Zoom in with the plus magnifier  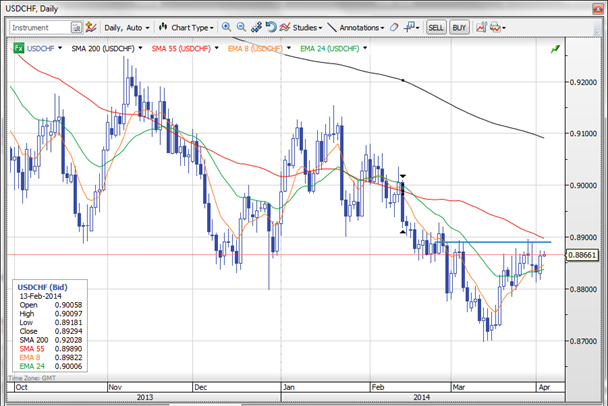[226, 27]
